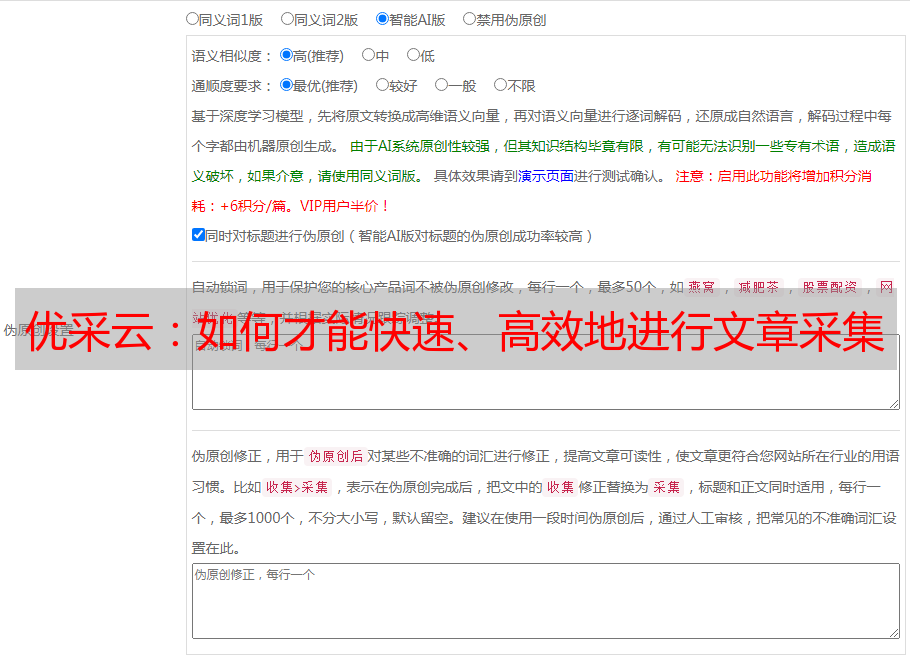Toggle 同时对标题进行伪原创 checkbox

pyautogui.click(x=198, y=235)
